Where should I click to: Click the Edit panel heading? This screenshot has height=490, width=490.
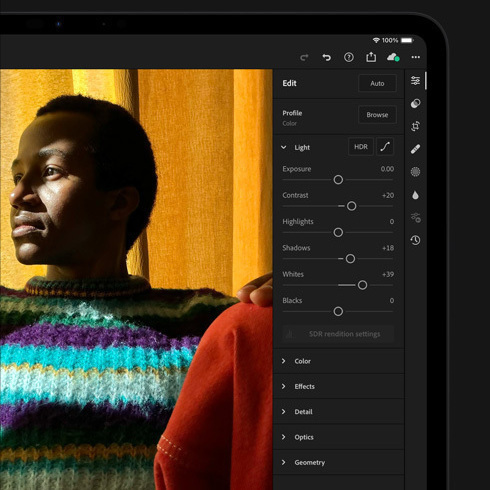coord(289,83)
